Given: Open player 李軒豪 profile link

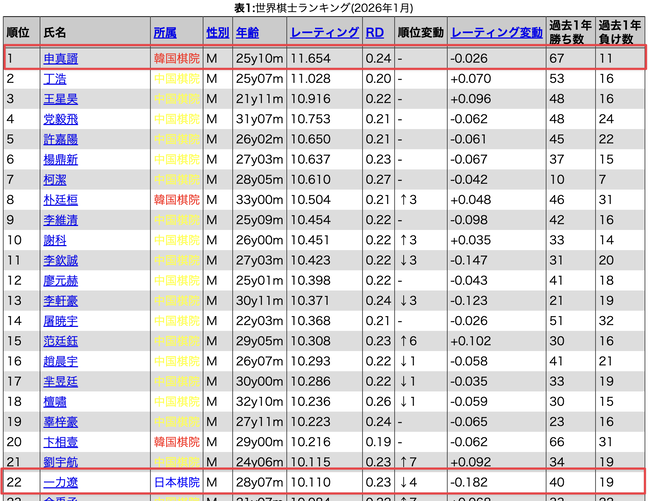Looking at the screenshot, I should tap(61, 301).
